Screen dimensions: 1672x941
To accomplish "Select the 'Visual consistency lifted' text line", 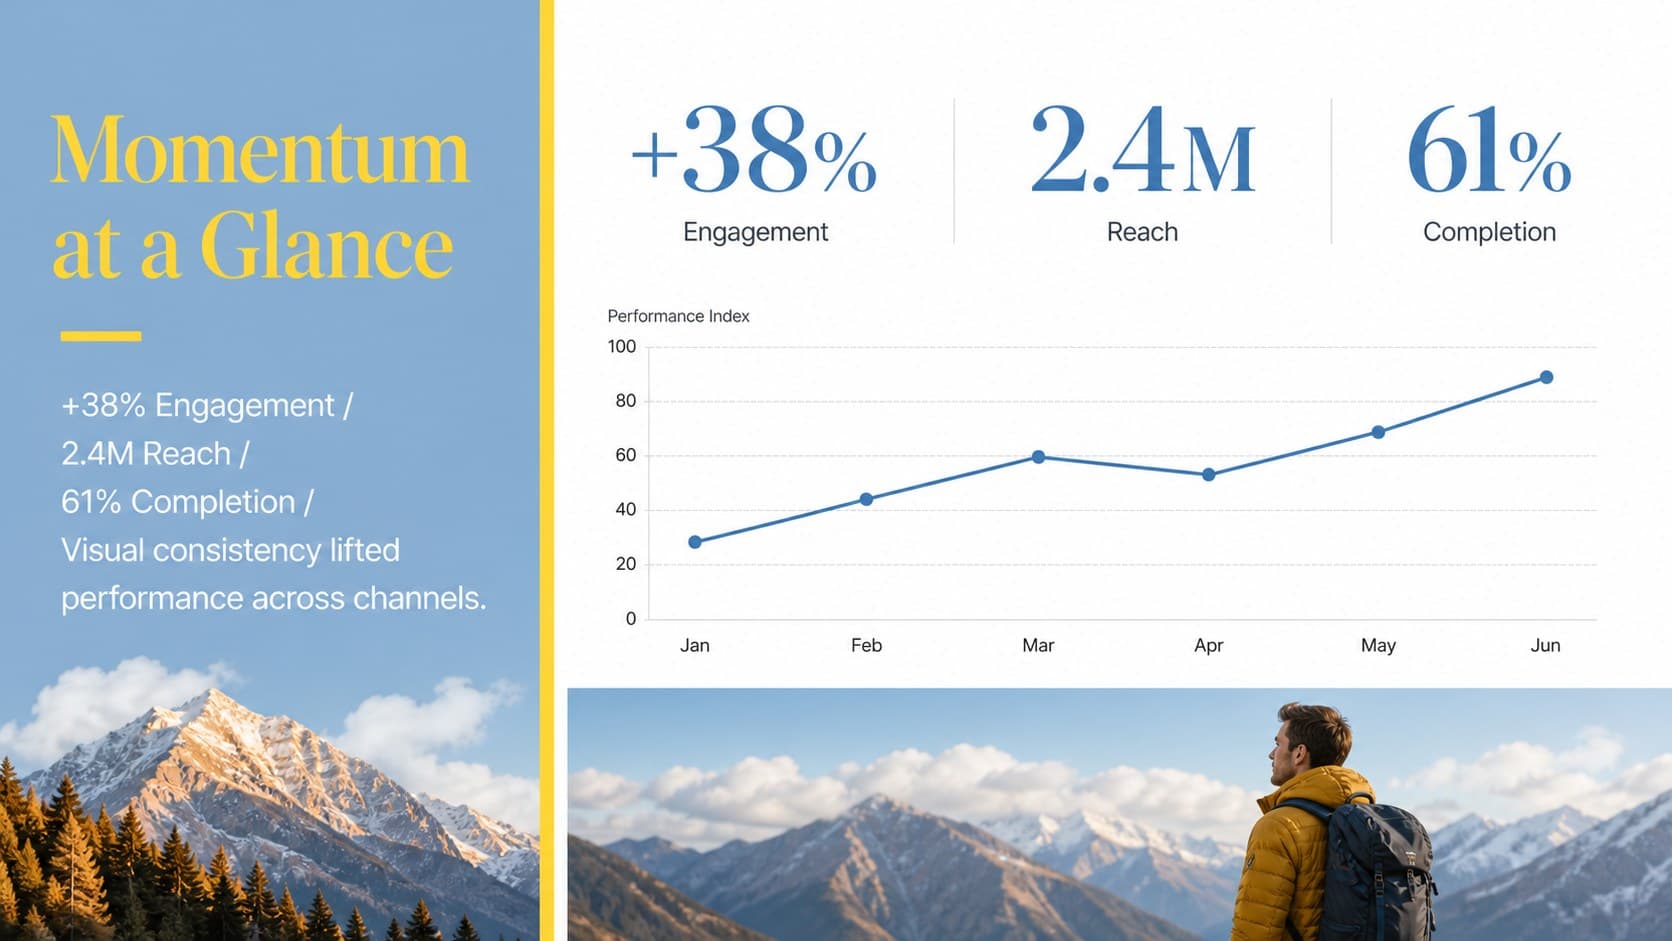I will coord(230,550).
